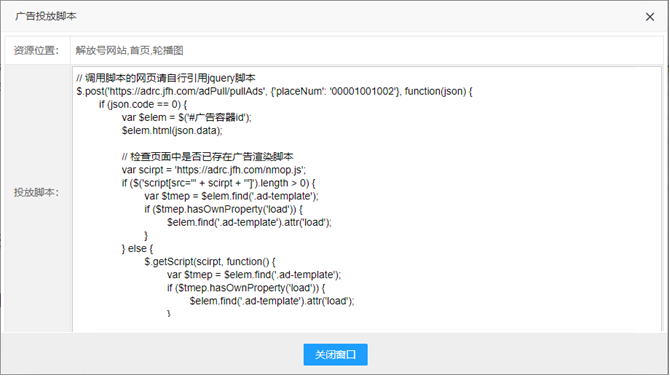Click the 投放脚本 label
The width and height of the screenshot is (670, 377).
pos(36,192)
